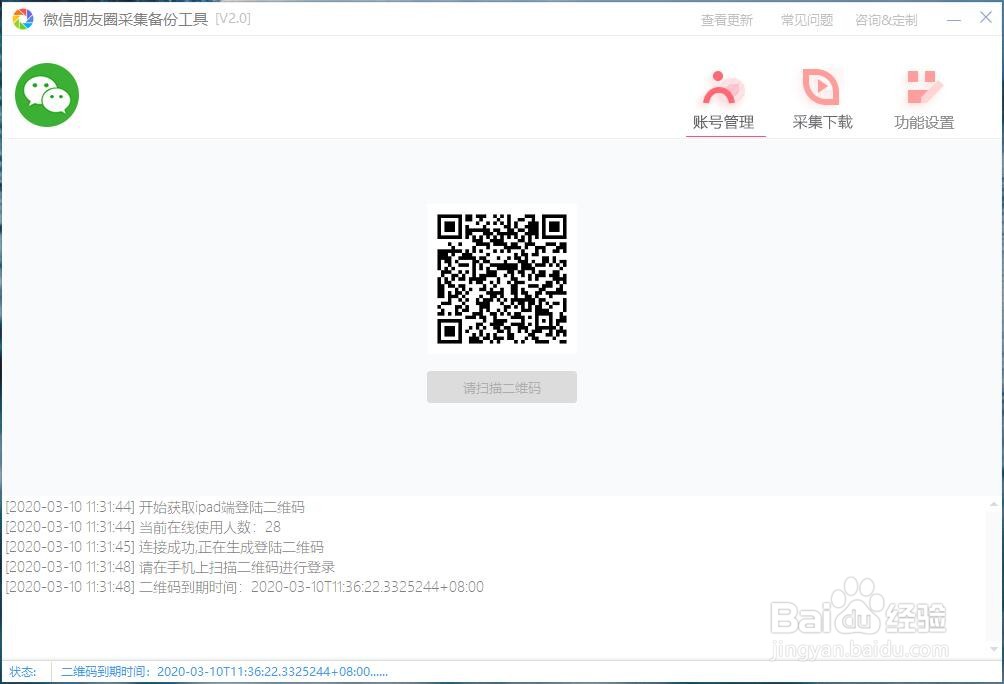The height and width of the screenshot is (684, 1004).
Task: Close the window with the X button
Action: click(x=986, y=18)
